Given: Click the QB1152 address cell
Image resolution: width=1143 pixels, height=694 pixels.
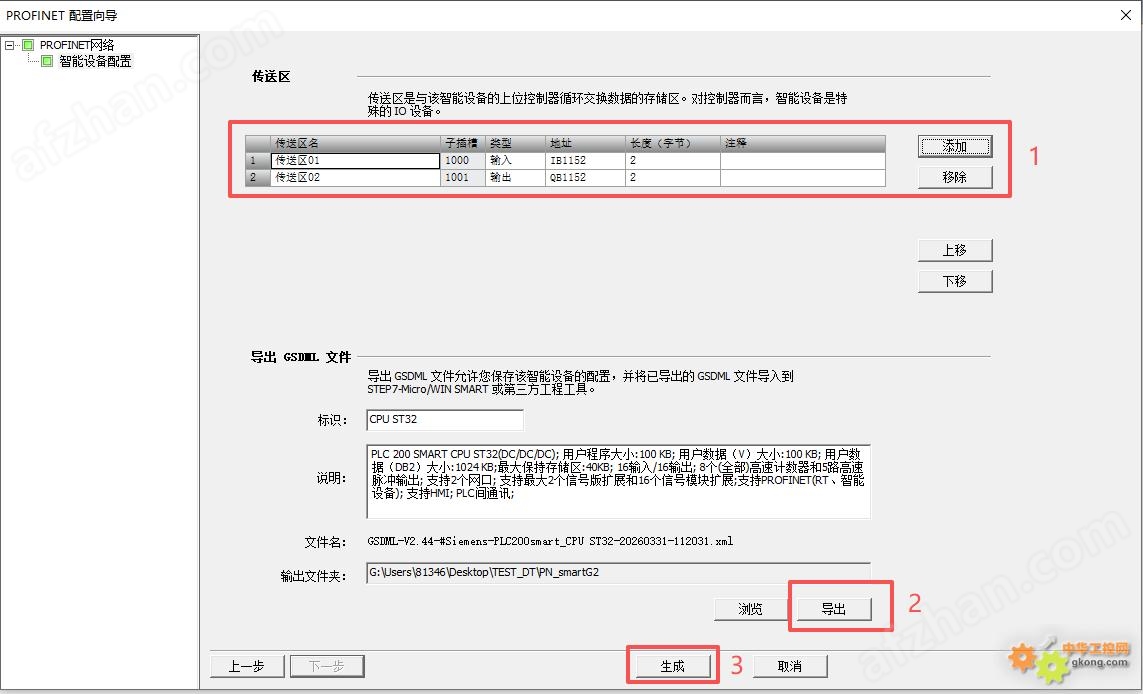Looking at the screenshot, I should [x=585, y=177].
